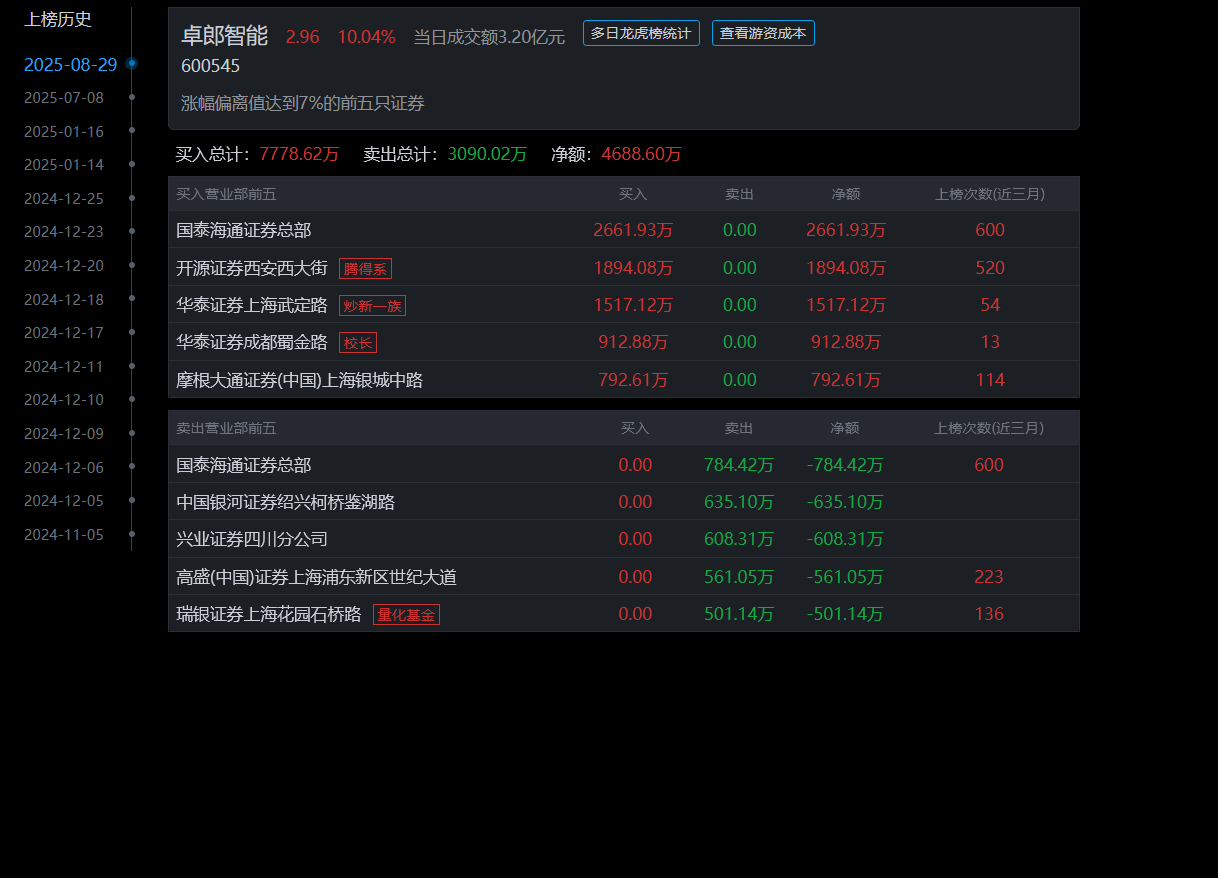The width and height of the screenshot is (1218, 878).
Task: Click the 查看游资成本 button
Action: click(x=763, y=33)
